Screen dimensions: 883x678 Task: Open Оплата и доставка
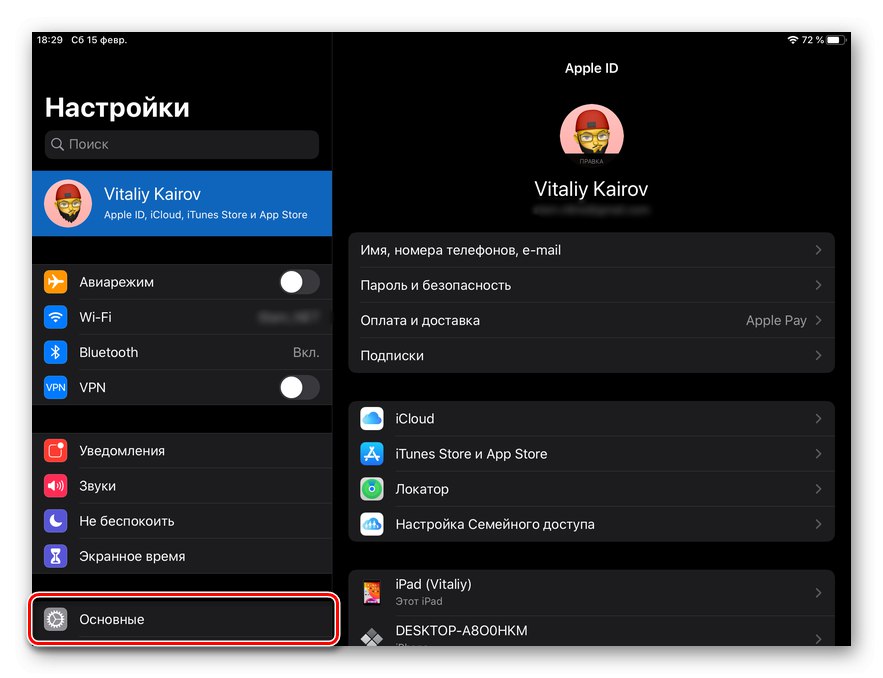coord(591,320)
